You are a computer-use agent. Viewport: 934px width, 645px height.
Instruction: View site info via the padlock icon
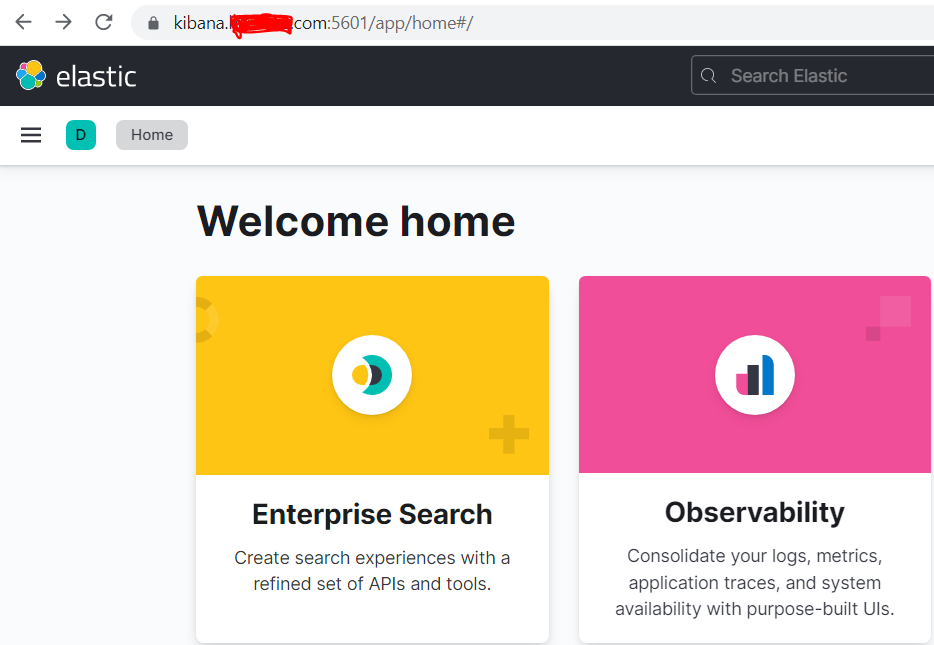point(153,23)
